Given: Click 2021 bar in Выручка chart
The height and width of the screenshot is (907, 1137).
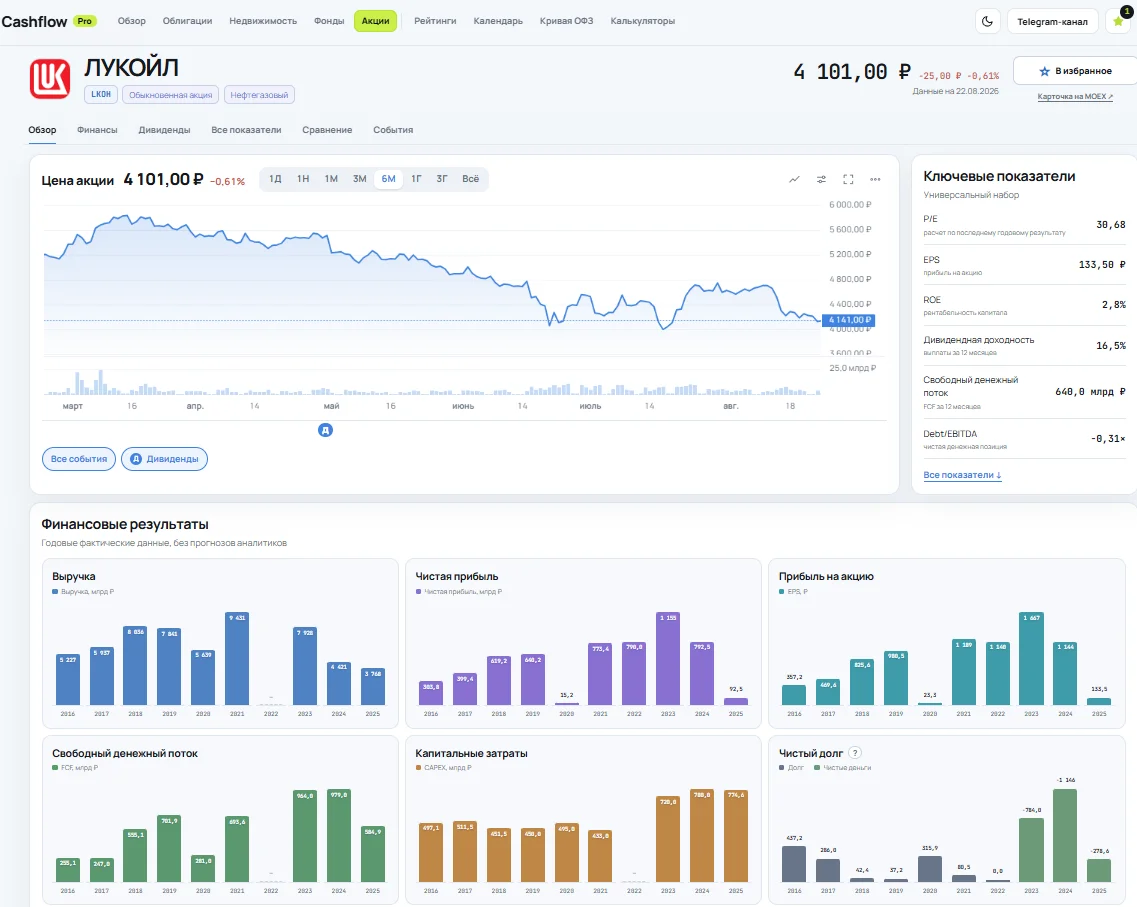Looking at the screenshot, I should point(237,658).
